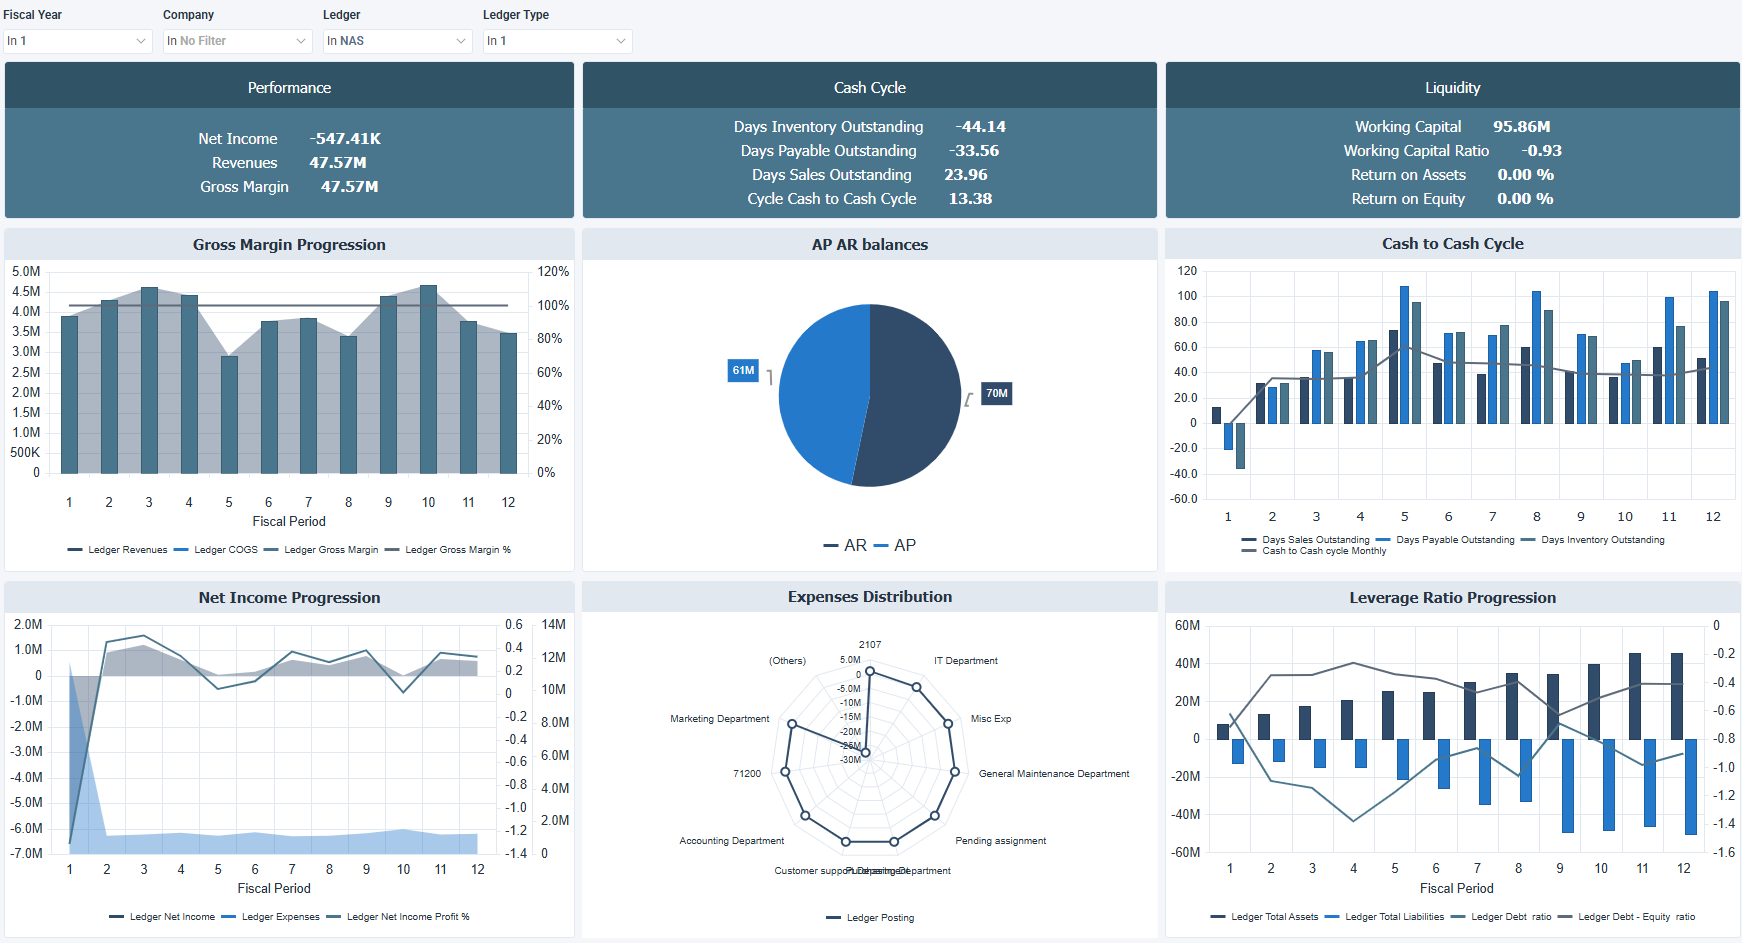The width and height of the screenshot is (1742, 943).
Task: Click the Accounting Department radar label
Action: point(732,841)
